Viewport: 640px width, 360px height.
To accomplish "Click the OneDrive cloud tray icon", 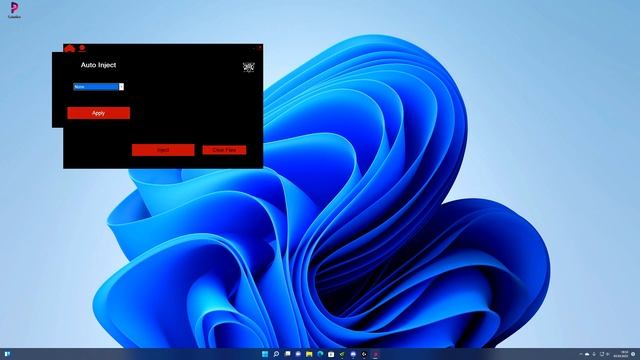I will pos(587,354).
